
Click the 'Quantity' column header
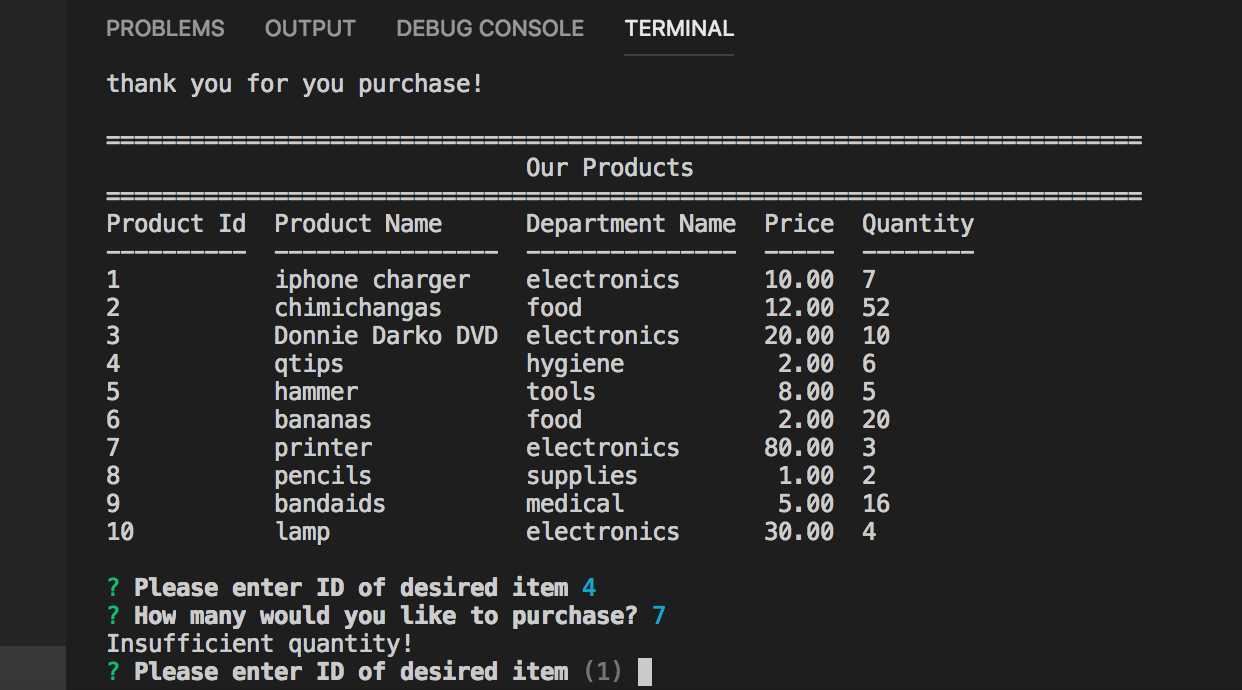point(917,223)
